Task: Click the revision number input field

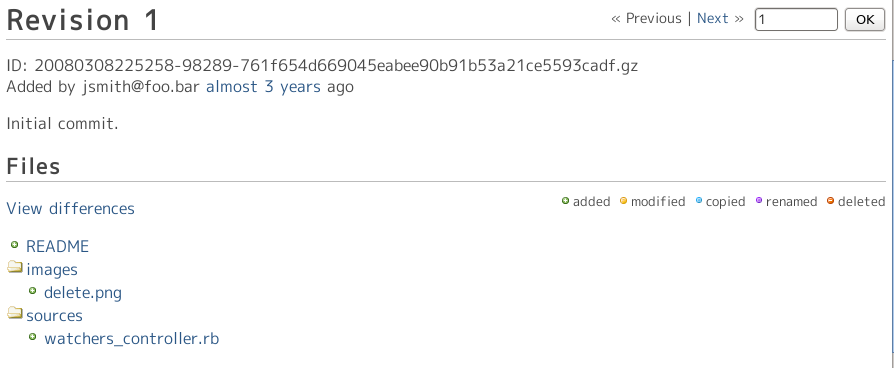Action: pos(796,19)
